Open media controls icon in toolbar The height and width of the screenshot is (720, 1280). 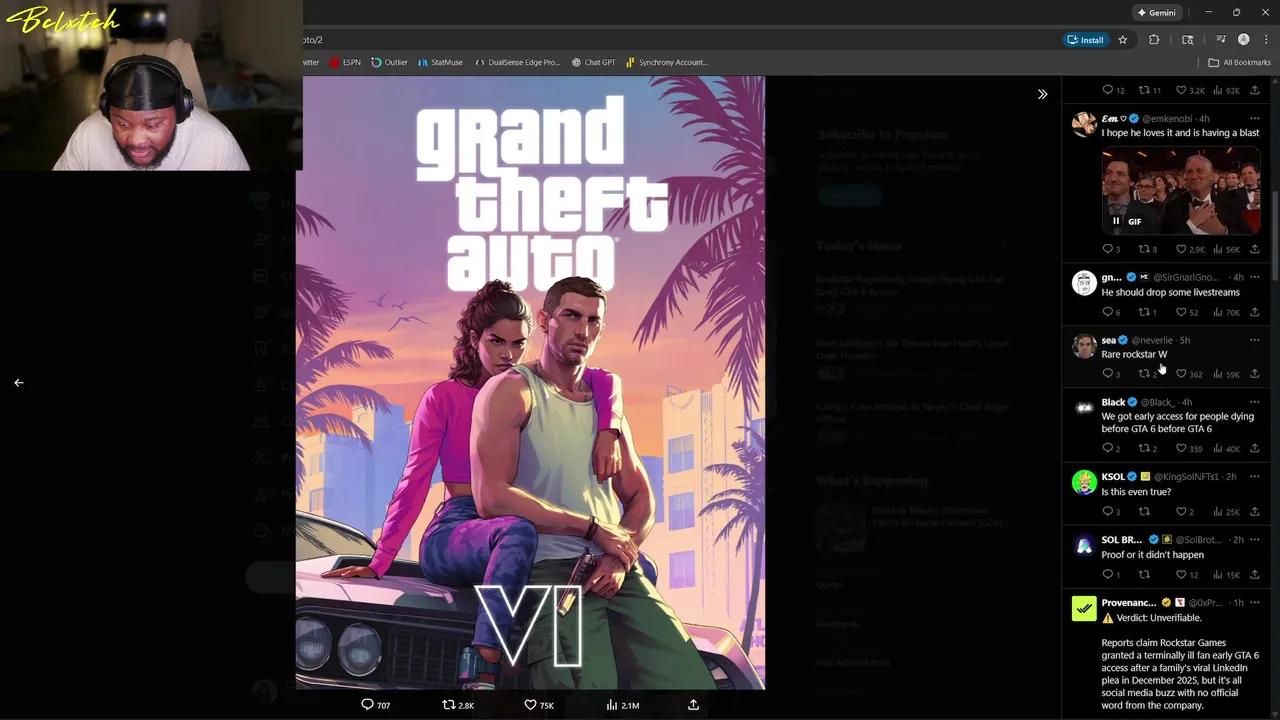pyautogui.click(x=1221, y=40)
